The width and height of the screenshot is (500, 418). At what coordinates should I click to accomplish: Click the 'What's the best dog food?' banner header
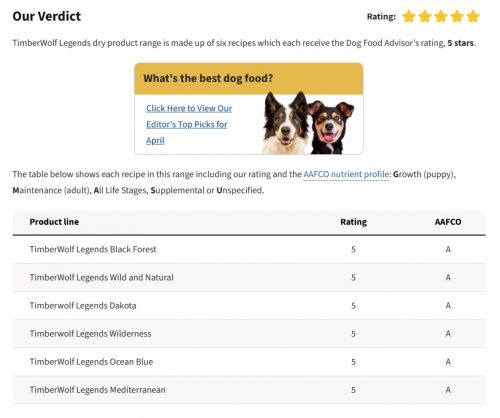[x=249, y=79]
